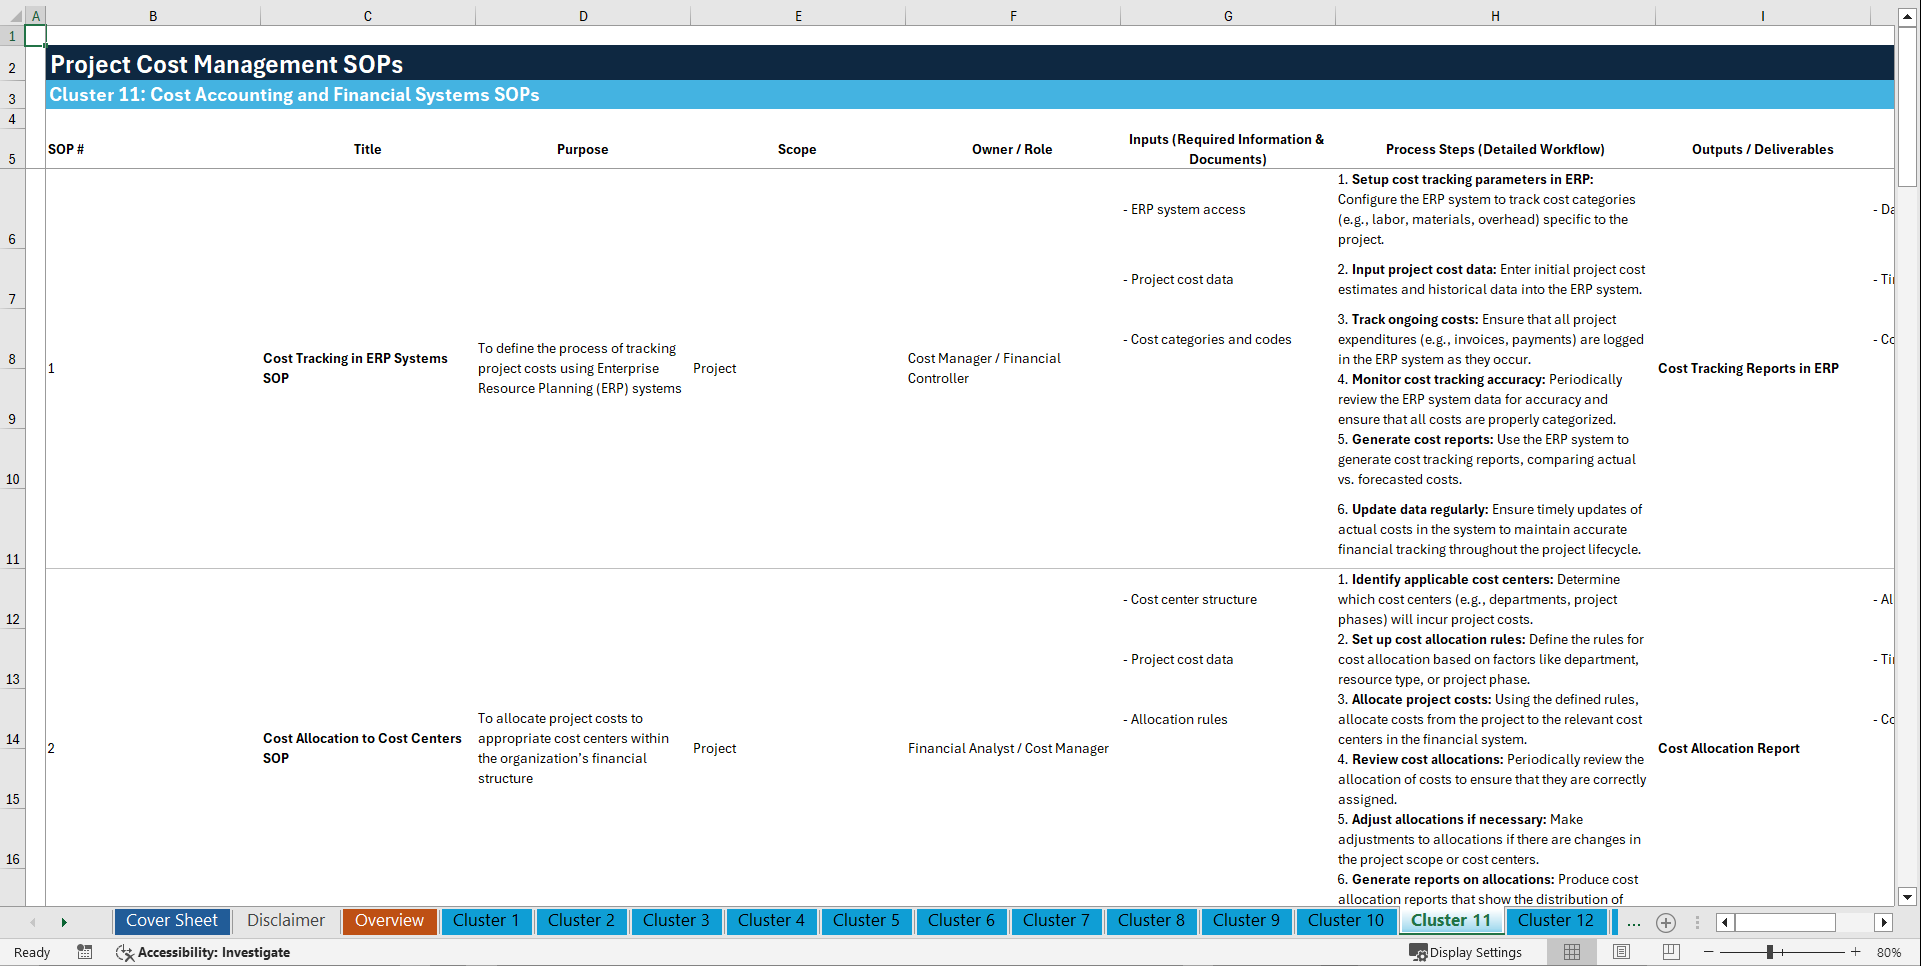Open the Cluster 5 sheet
Viewport: 1921px width, 966px height.
pyautogui.click(x=866, y=921)
